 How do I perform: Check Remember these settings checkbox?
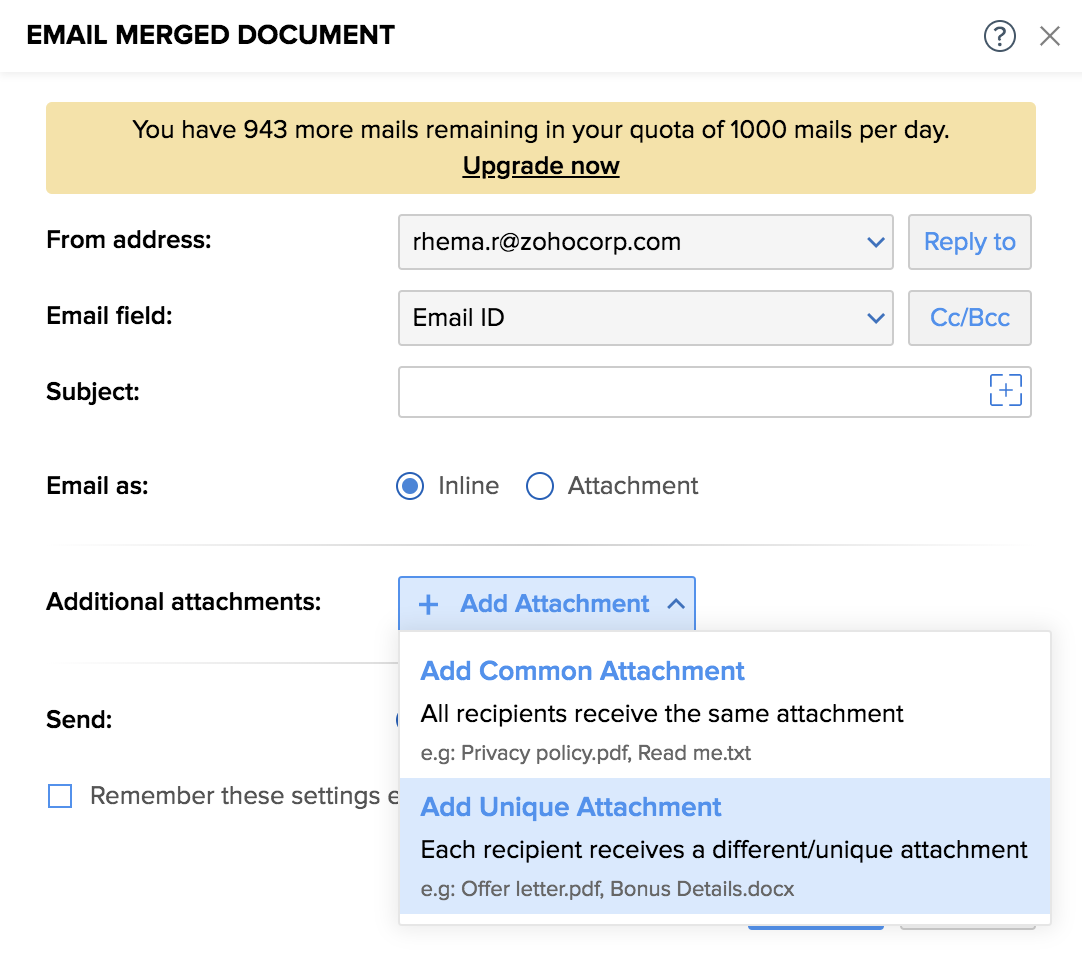pos(60,797)
